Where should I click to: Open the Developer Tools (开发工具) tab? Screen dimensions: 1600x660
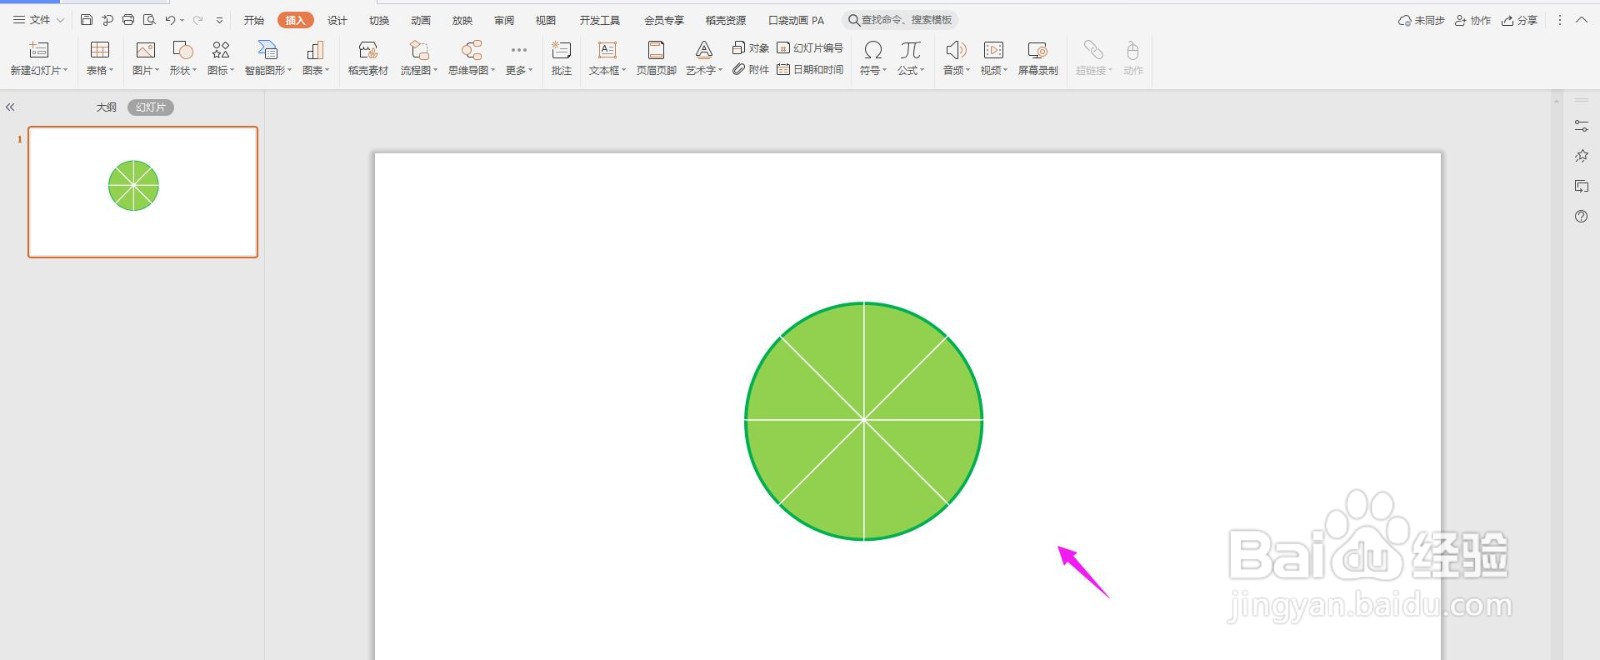tap(600, 20)
